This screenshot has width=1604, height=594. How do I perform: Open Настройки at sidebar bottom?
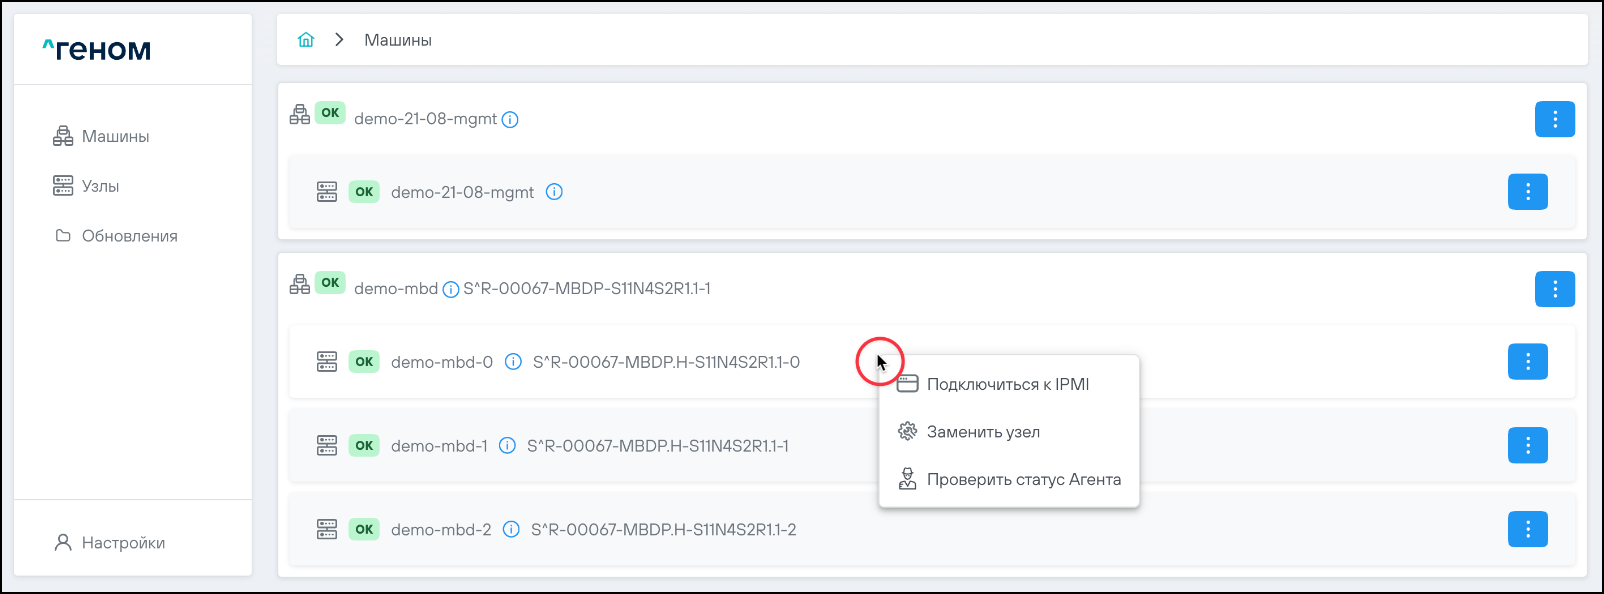tap(123, 543)
